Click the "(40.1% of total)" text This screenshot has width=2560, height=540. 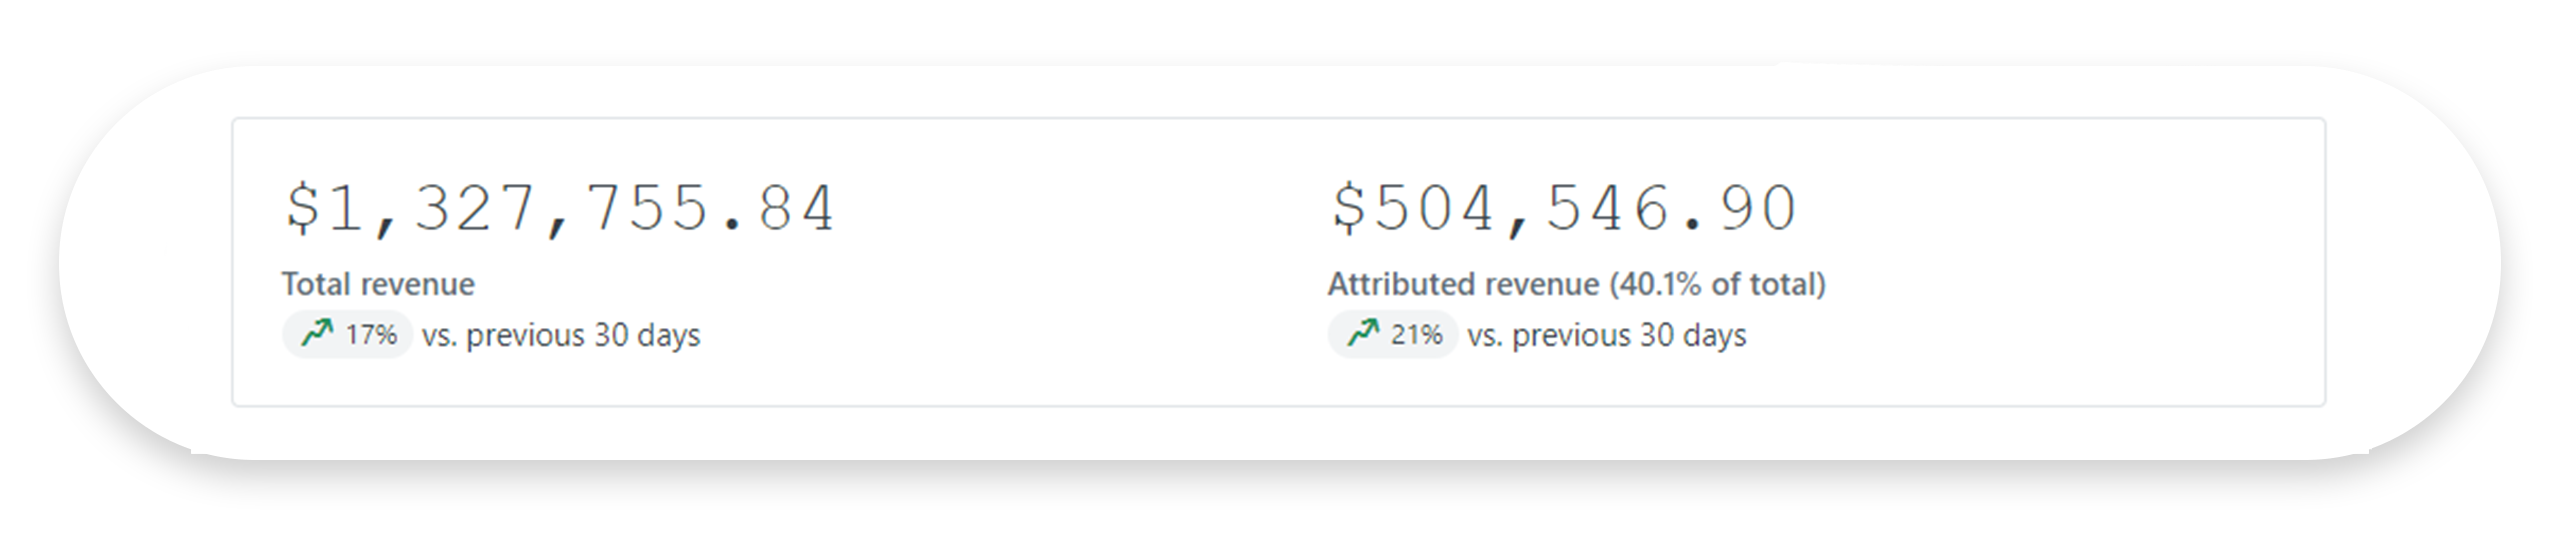coord(1717,285)
